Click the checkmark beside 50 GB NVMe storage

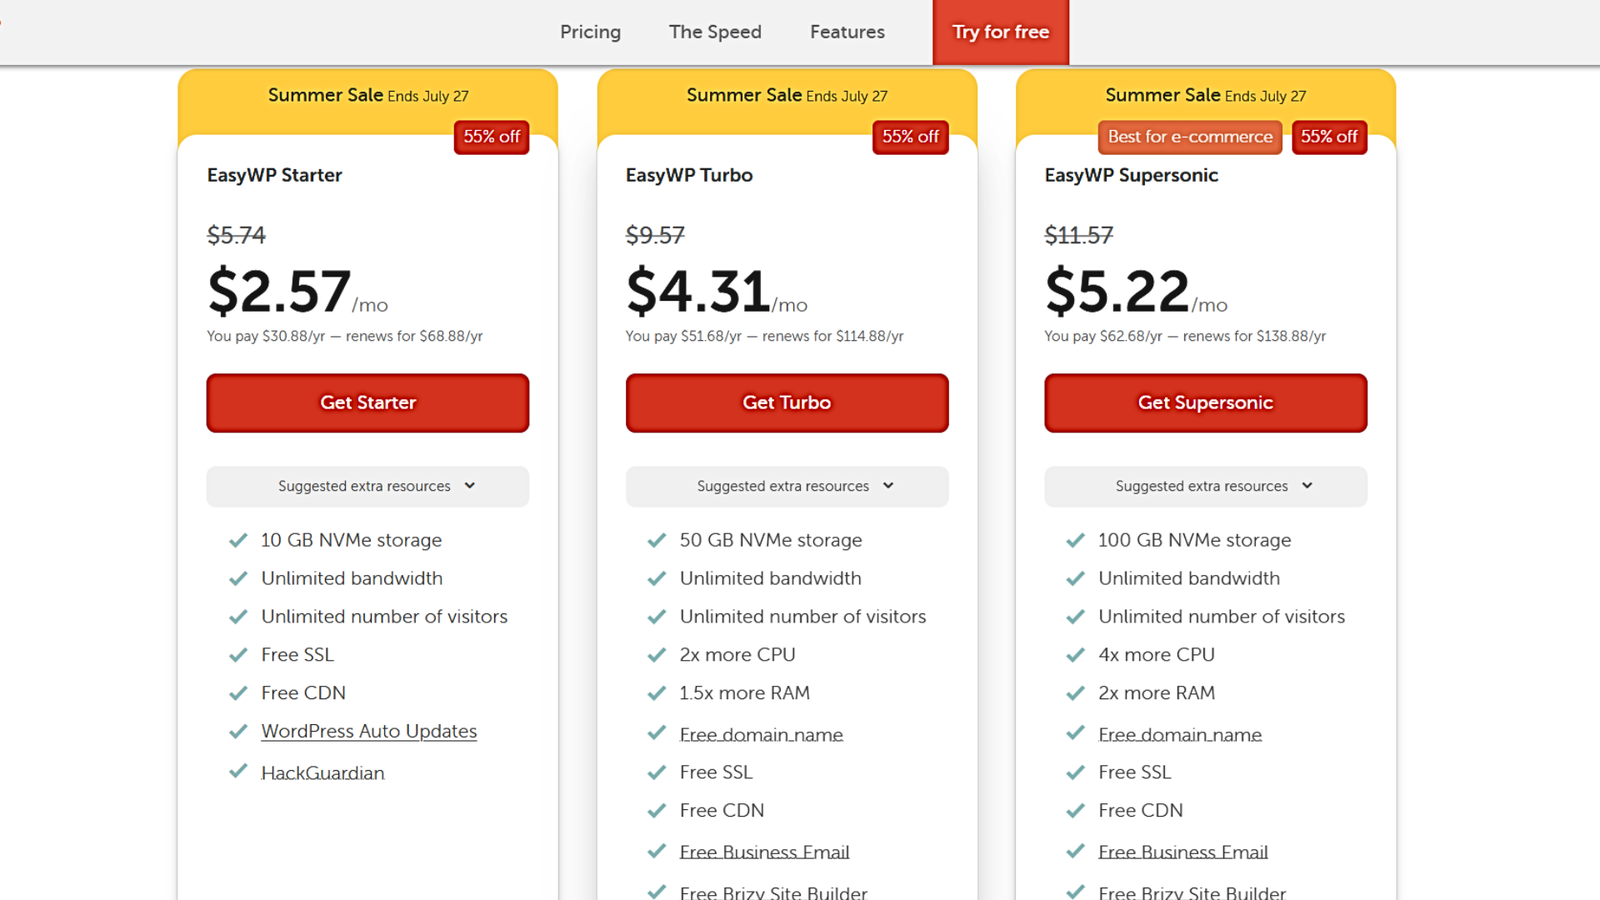[657, 540]
